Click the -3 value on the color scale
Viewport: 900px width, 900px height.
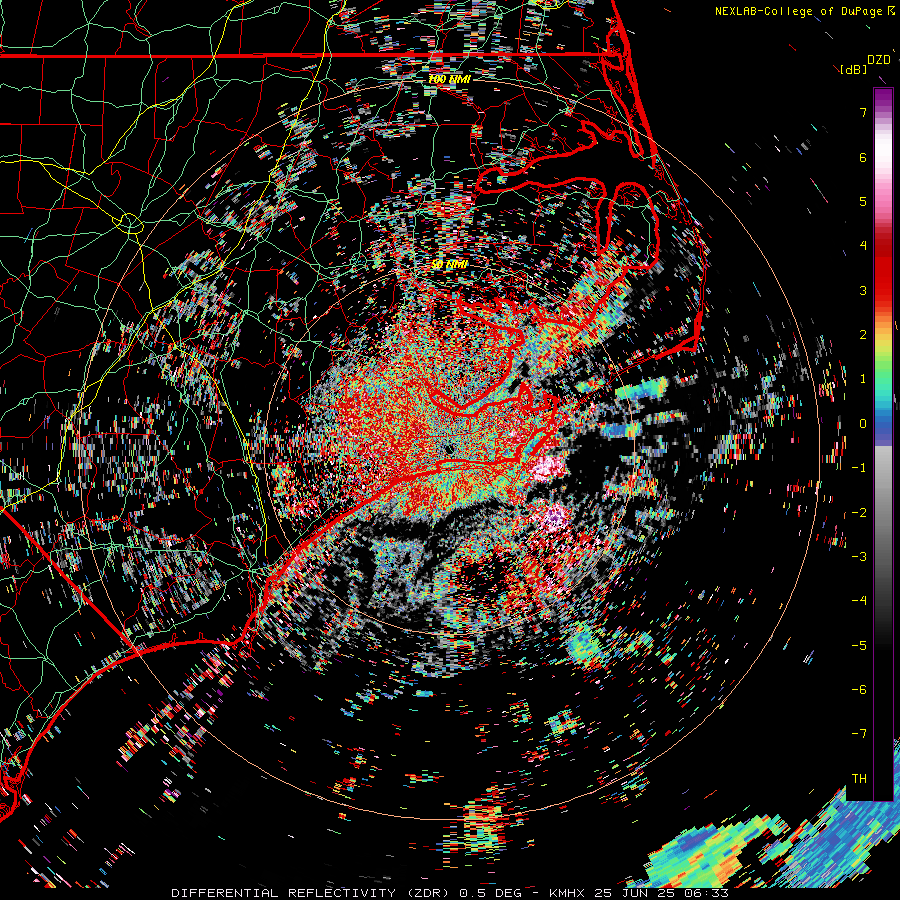coord(859,557)
